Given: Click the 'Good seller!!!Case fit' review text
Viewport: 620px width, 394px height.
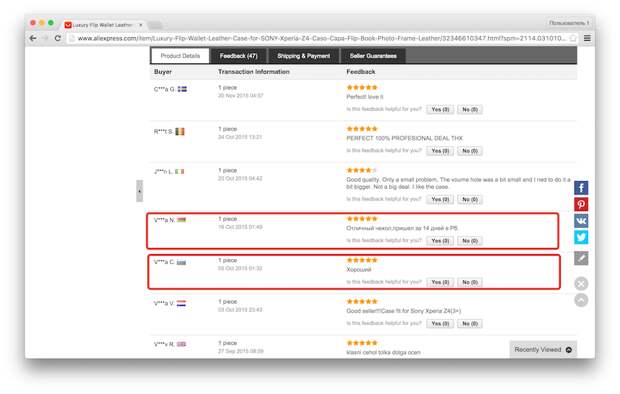Looking at the screenshot, I should (x=403, y=311).
